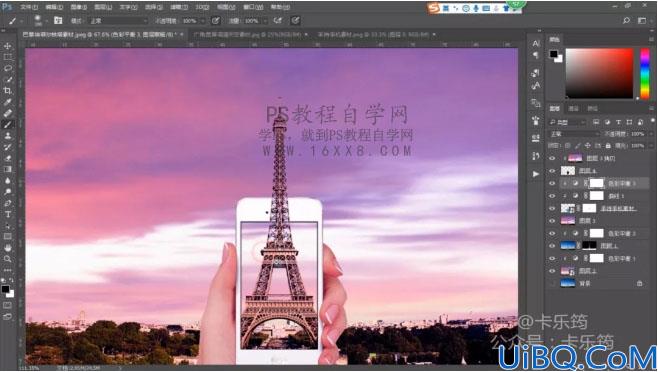The height and width of the screenshot is (372, 658).
Task: Open the Actions play icon in side dock
Action: point(536,174)
